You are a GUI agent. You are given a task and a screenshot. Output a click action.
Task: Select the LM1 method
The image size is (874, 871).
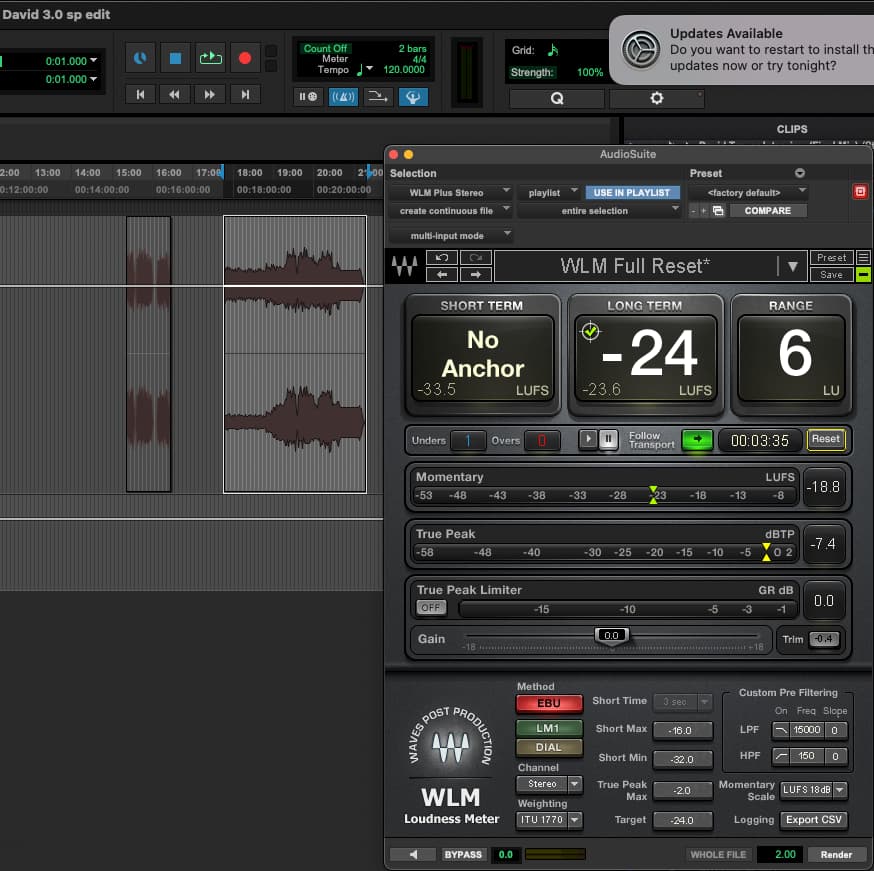pyautogui.click(x=549, y=728)
